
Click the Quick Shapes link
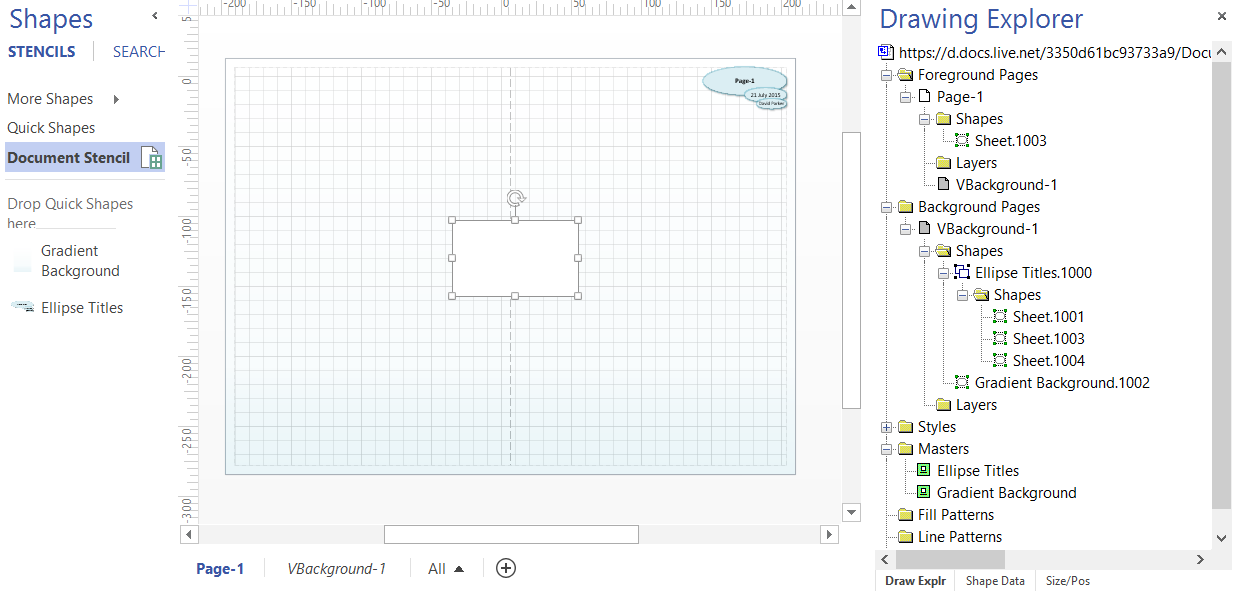tap(51, 128)
